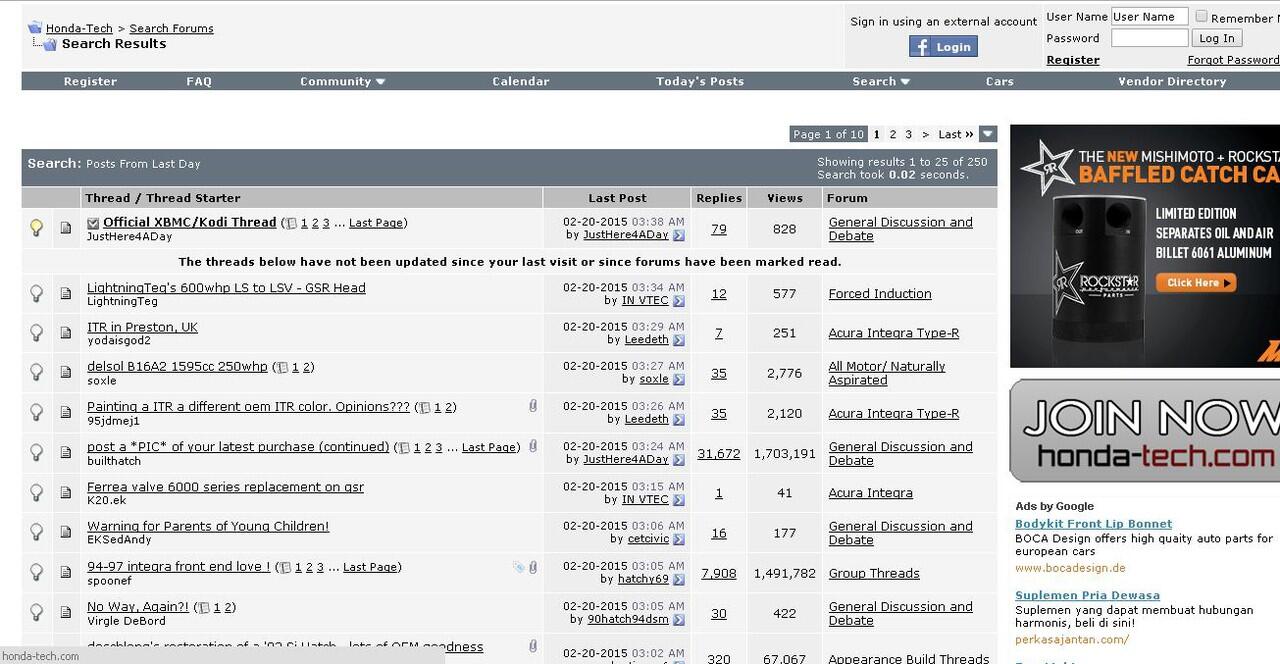The width and height of the screenshot is (1280, 664).
Task: Click lightbulb icon for ITR in Preston thread
Action: pos(37,333)
